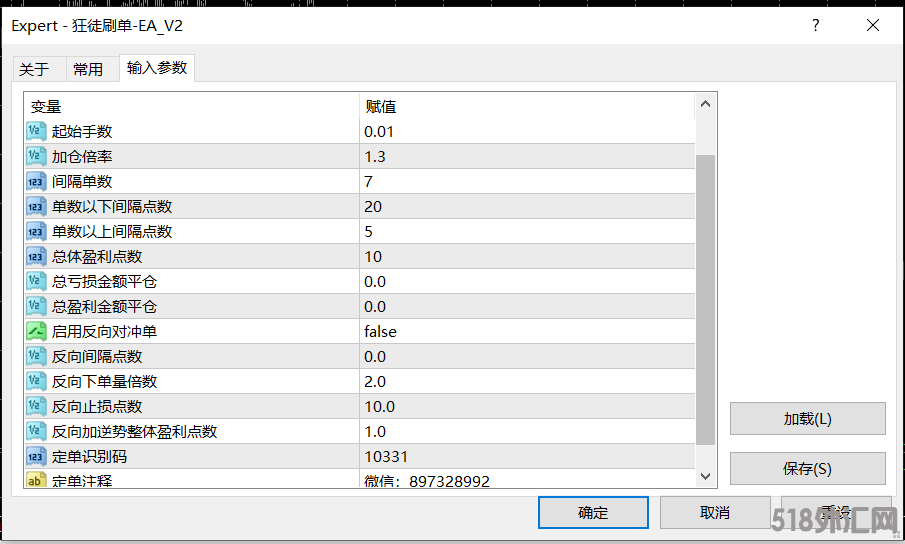Select the 反向止损点数 value 10.0

click(379, 407)
